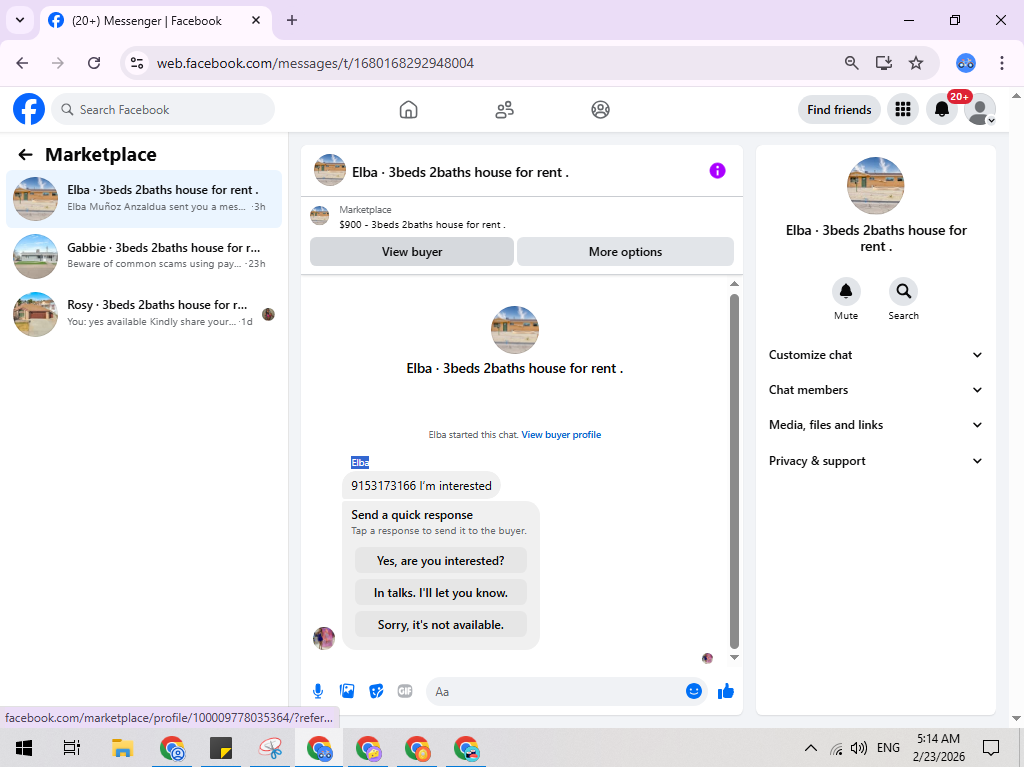Open the Elba conversation in list
The image size is (1024, 767).
(x=144, y=199)
